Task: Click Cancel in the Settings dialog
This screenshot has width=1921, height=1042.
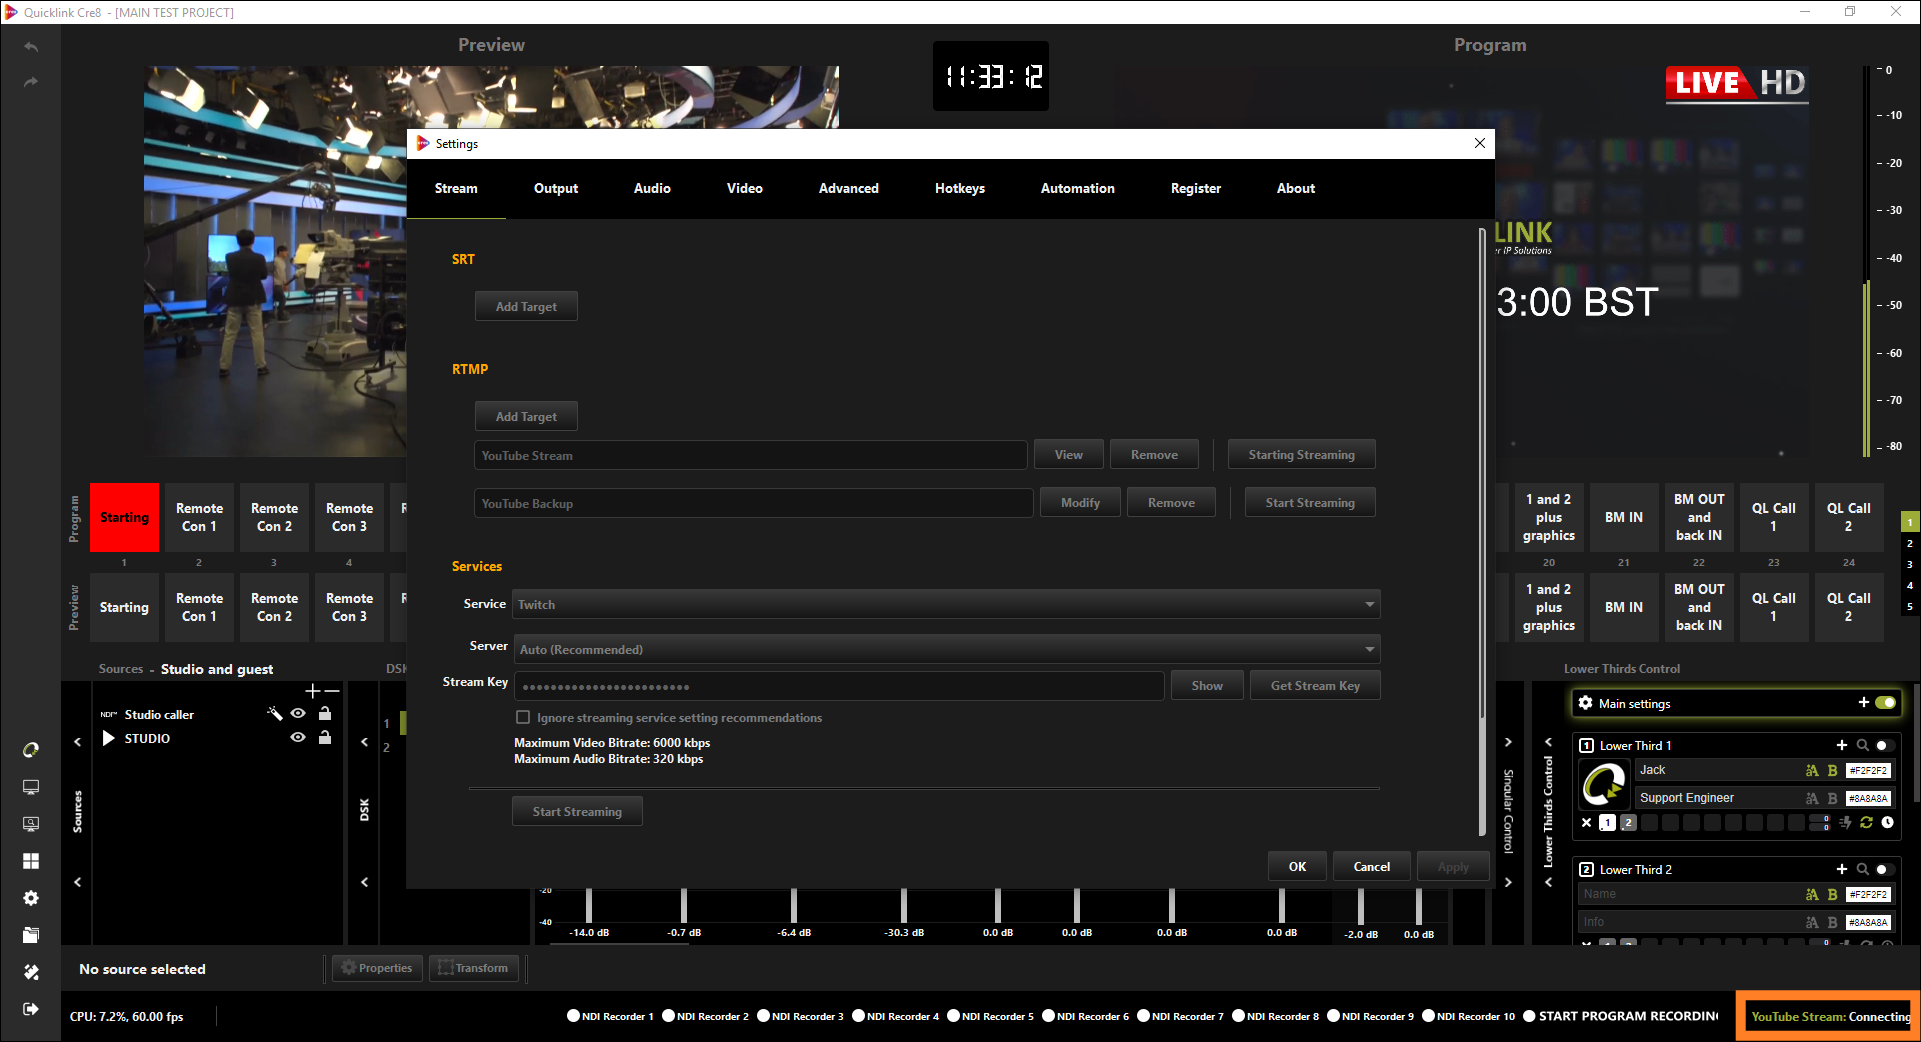Action: [x=1371, y=867]
